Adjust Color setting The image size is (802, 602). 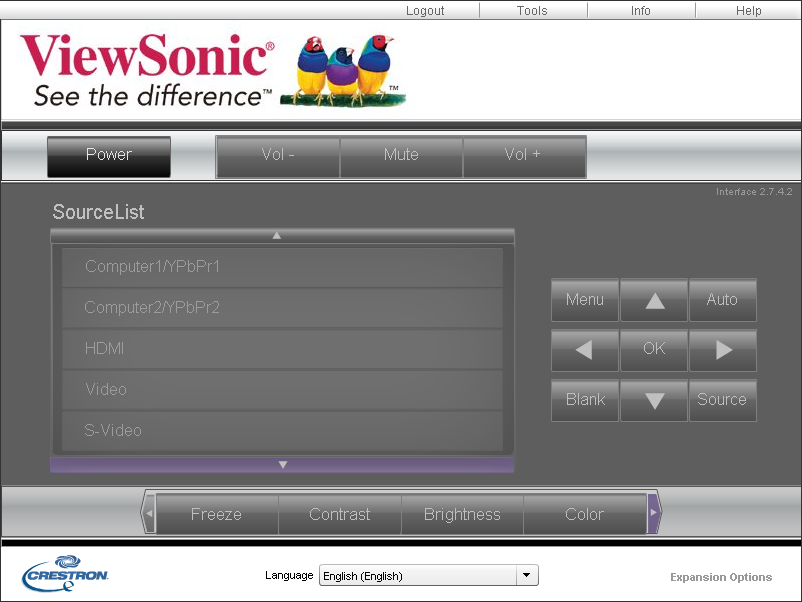pyautogui.click(x=585, y=514)
